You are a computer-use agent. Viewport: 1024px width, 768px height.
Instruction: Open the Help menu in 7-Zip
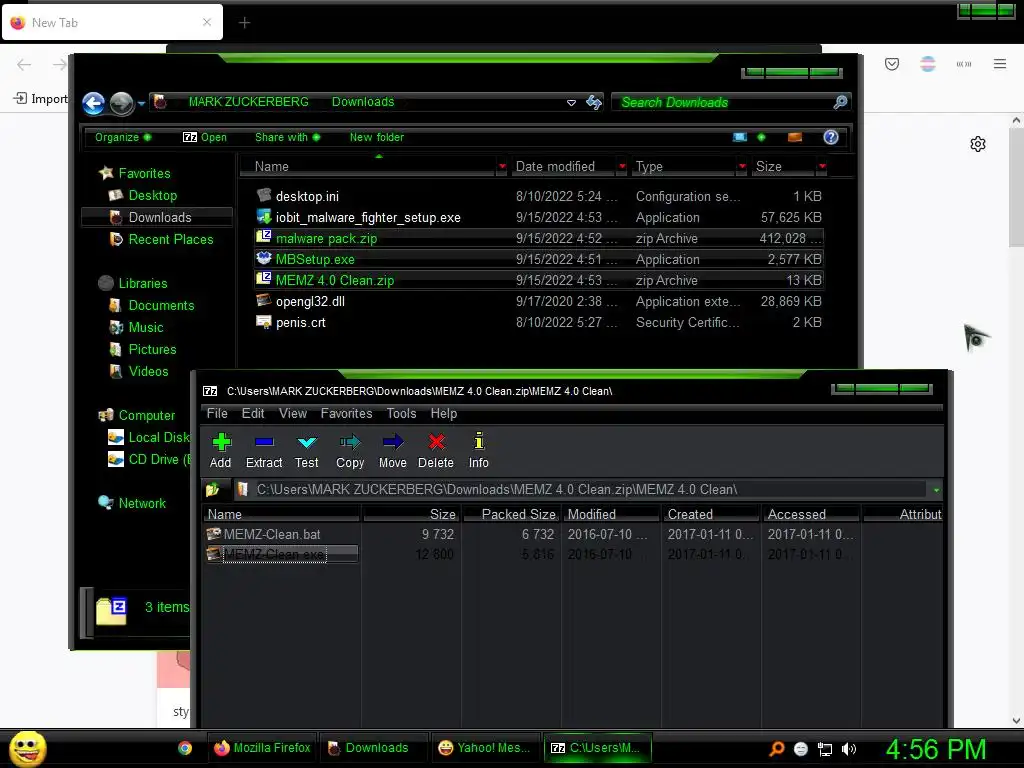point(443,413)
